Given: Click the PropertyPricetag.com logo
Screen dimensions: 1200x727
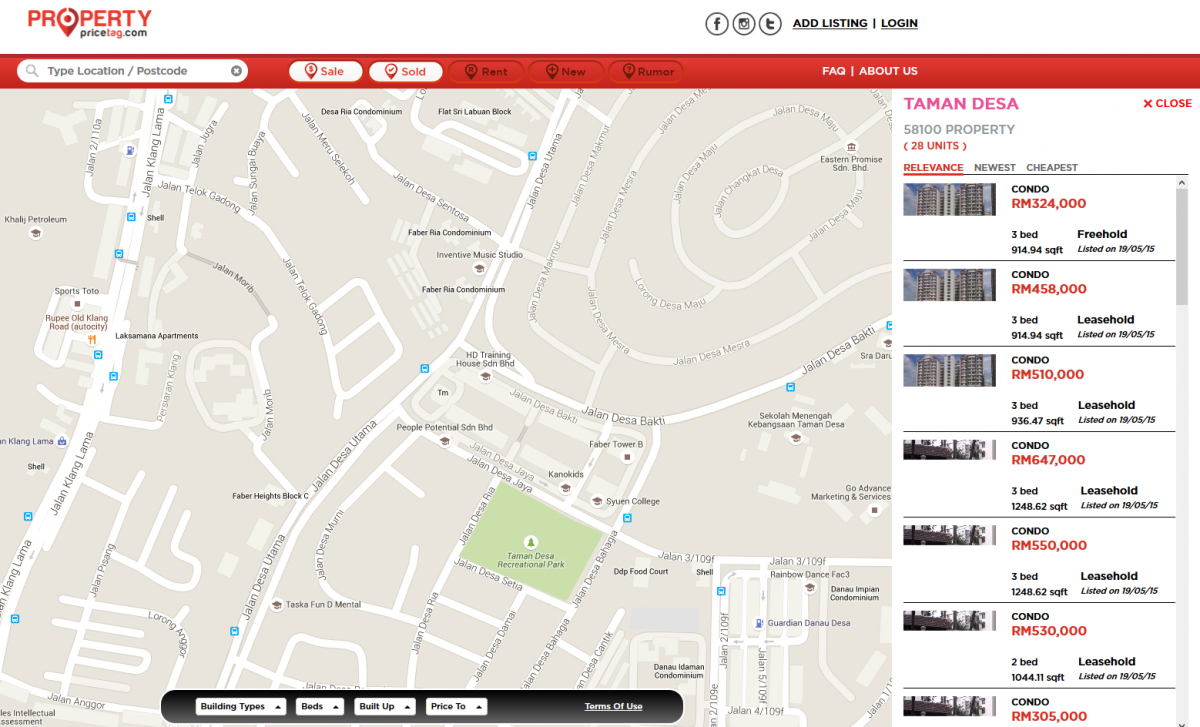Looking at the screenshot, I should coord(90,24).
